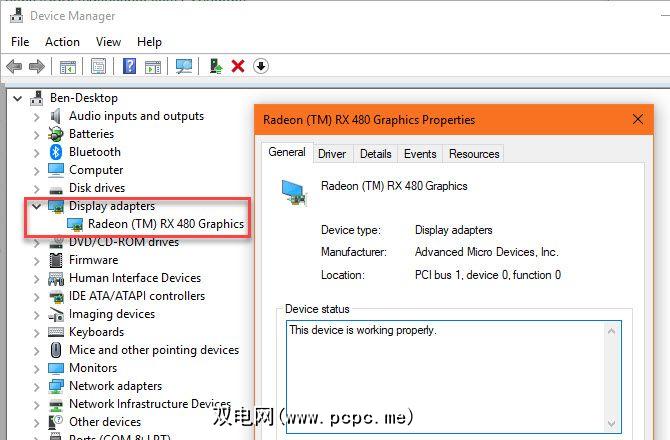
Task: Select the Other devices label
Action: [x=105, y=422]
